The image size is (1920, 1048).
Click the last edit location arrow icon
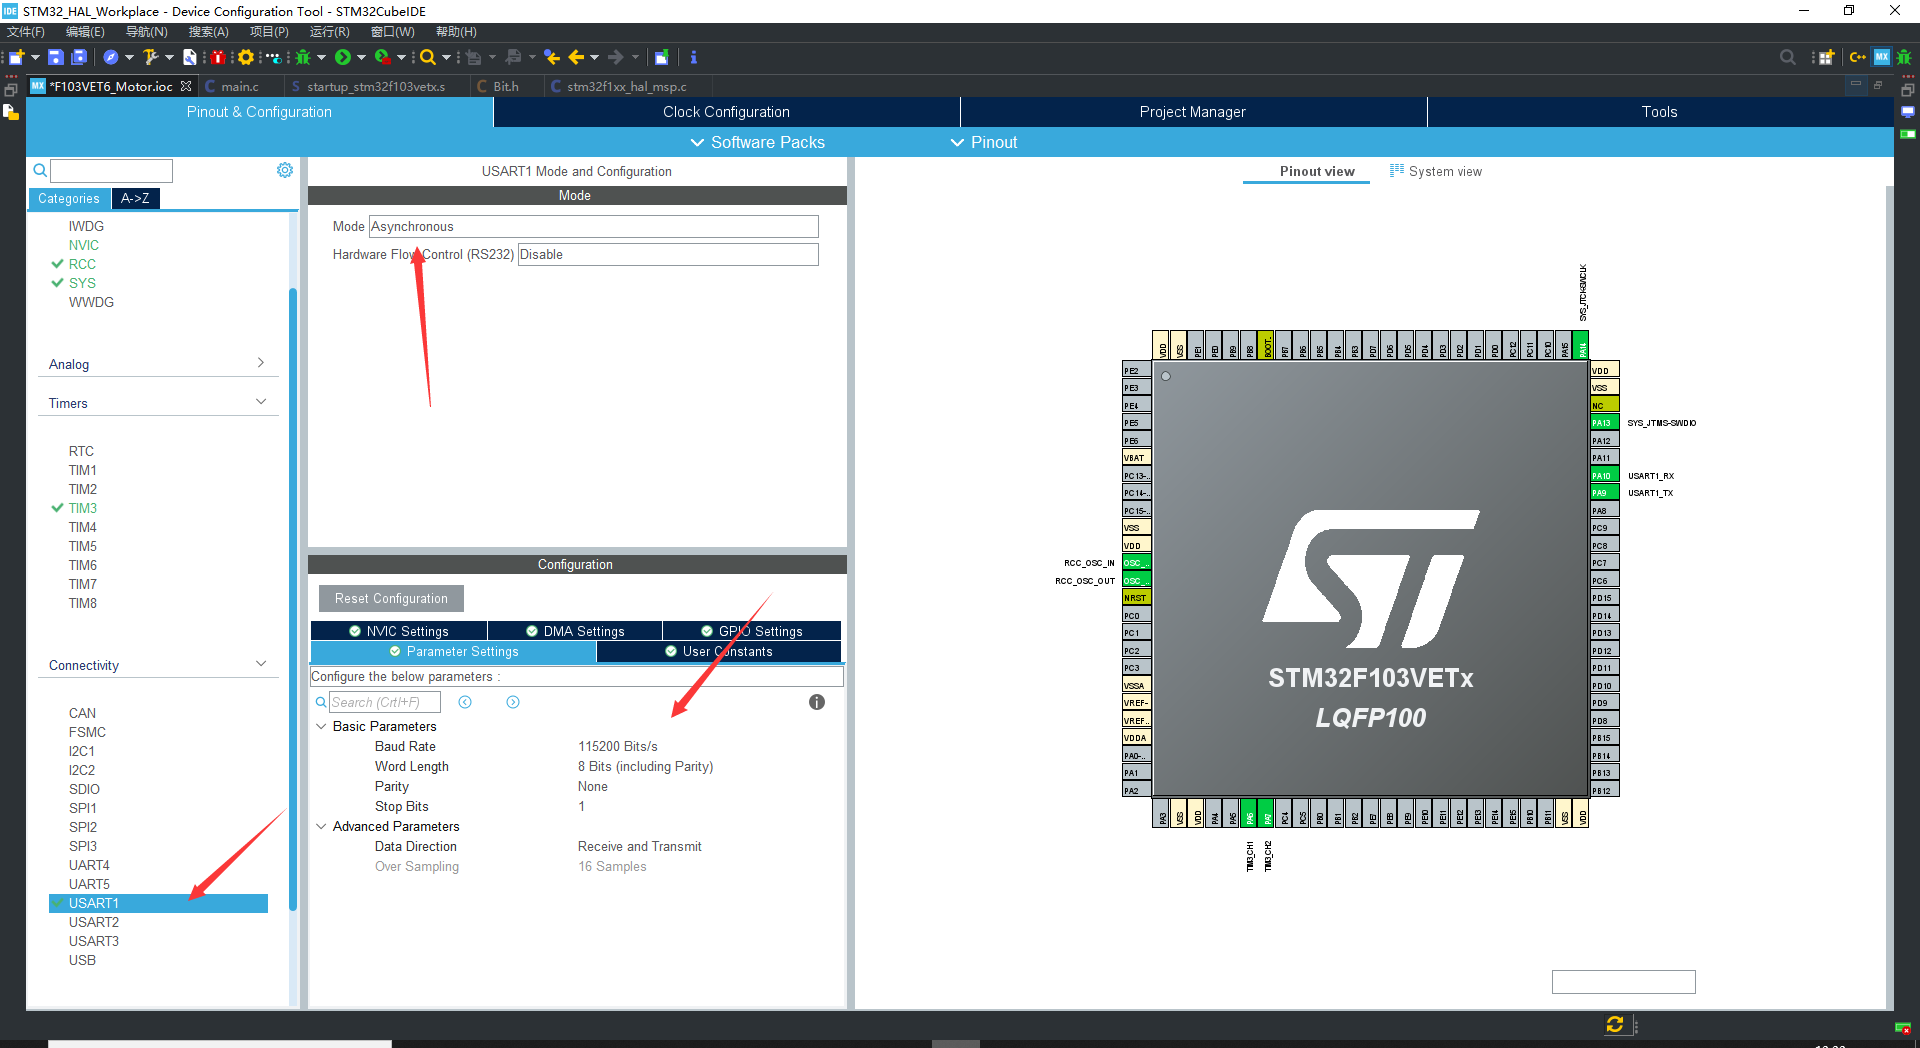coord(551,57)
